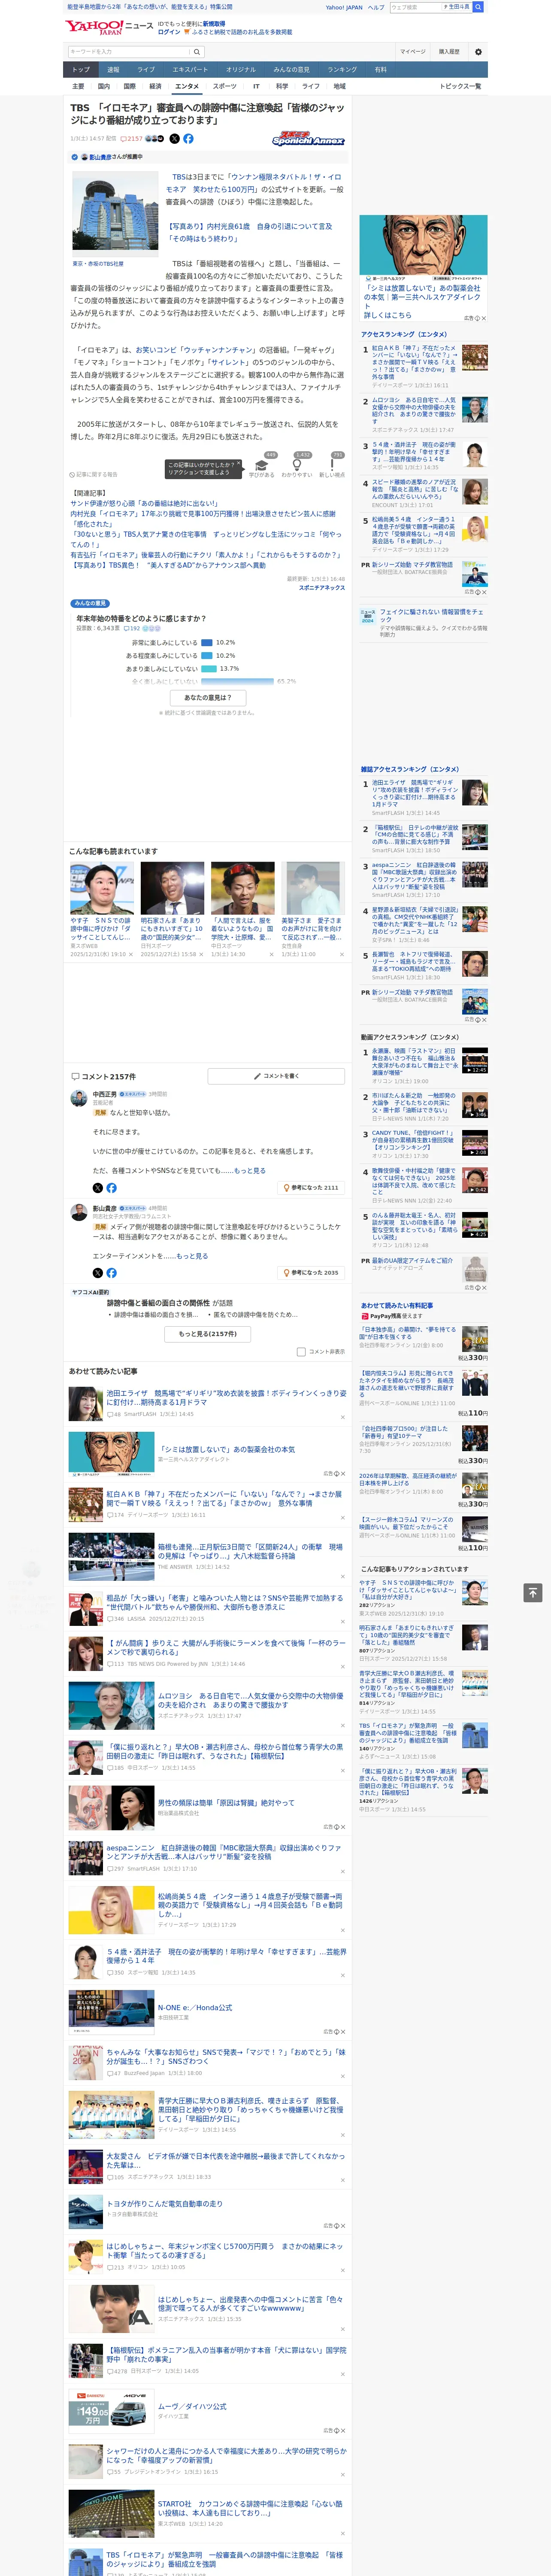
Task: Click the Sponichi Annex publisher logo
Action: click(x=308, y=139)
